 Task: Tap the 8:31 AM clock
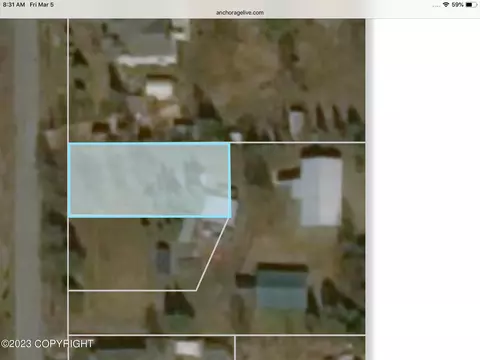(x=14, y=5)
